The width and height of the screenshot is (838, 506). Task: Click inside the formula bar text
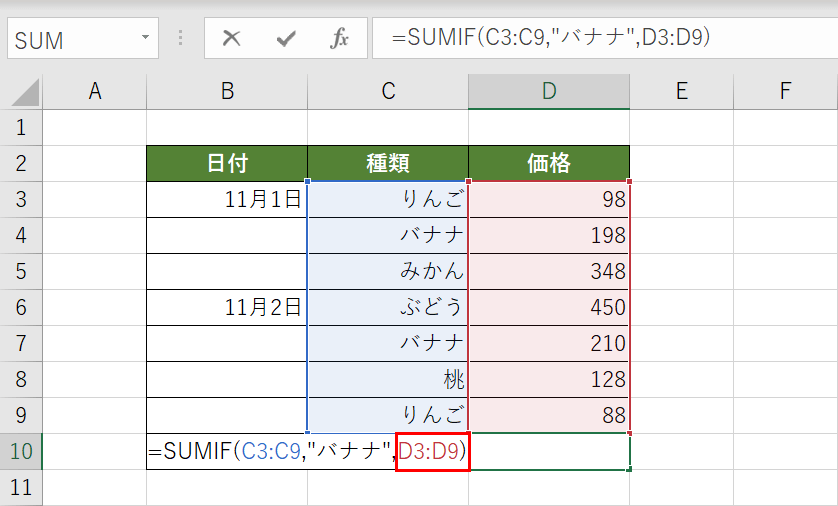[x=600, y=39]
